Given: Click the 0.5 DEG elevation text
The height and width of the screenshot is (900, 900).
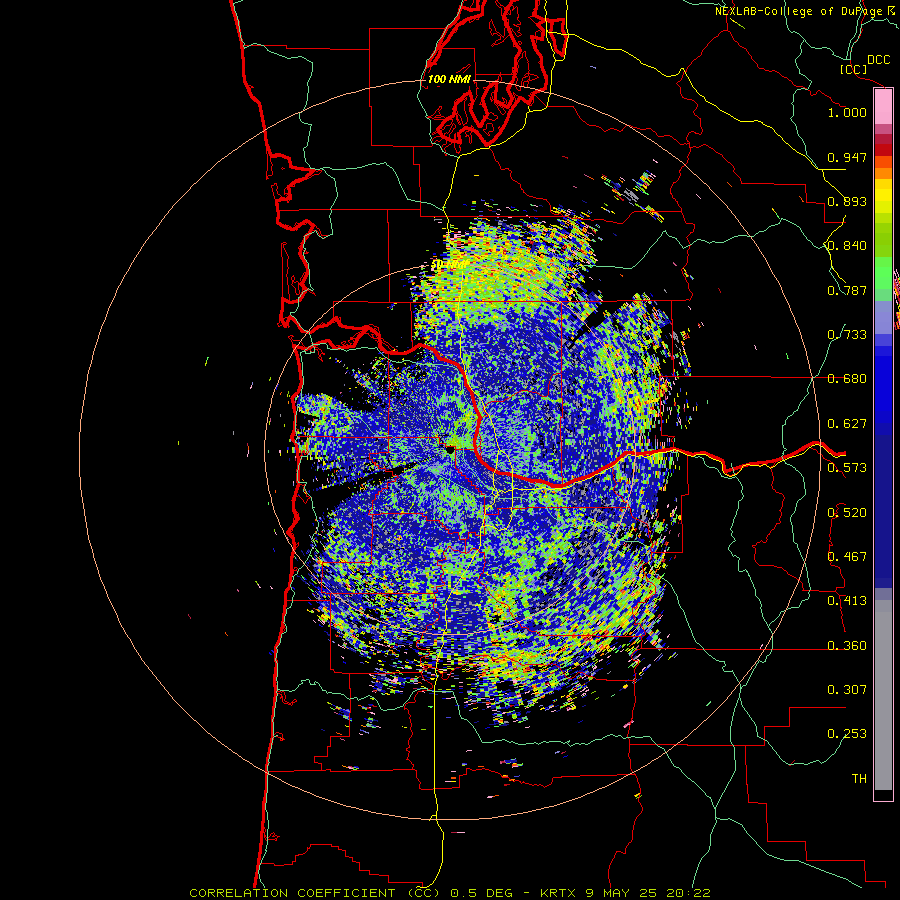Looking at the screenshot, I should [x=482, y=893].
